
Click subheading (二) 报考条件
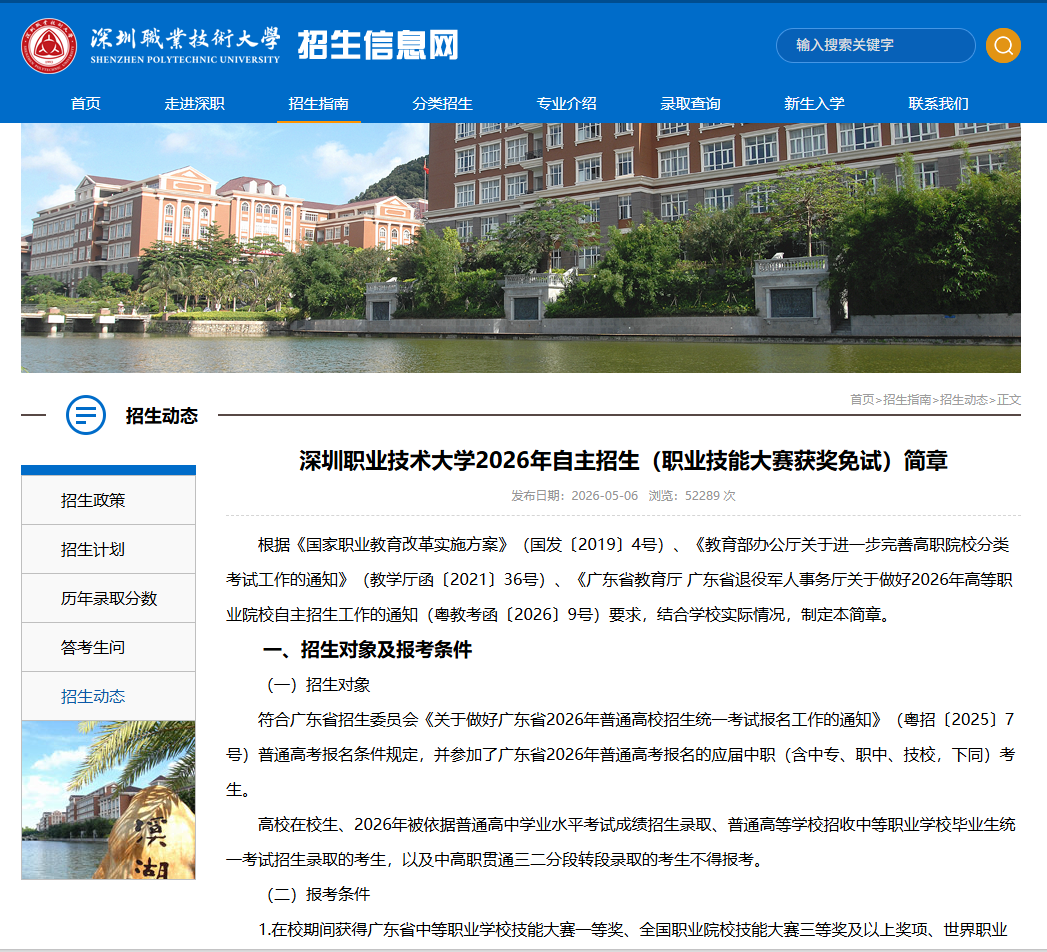pos(319,894)
